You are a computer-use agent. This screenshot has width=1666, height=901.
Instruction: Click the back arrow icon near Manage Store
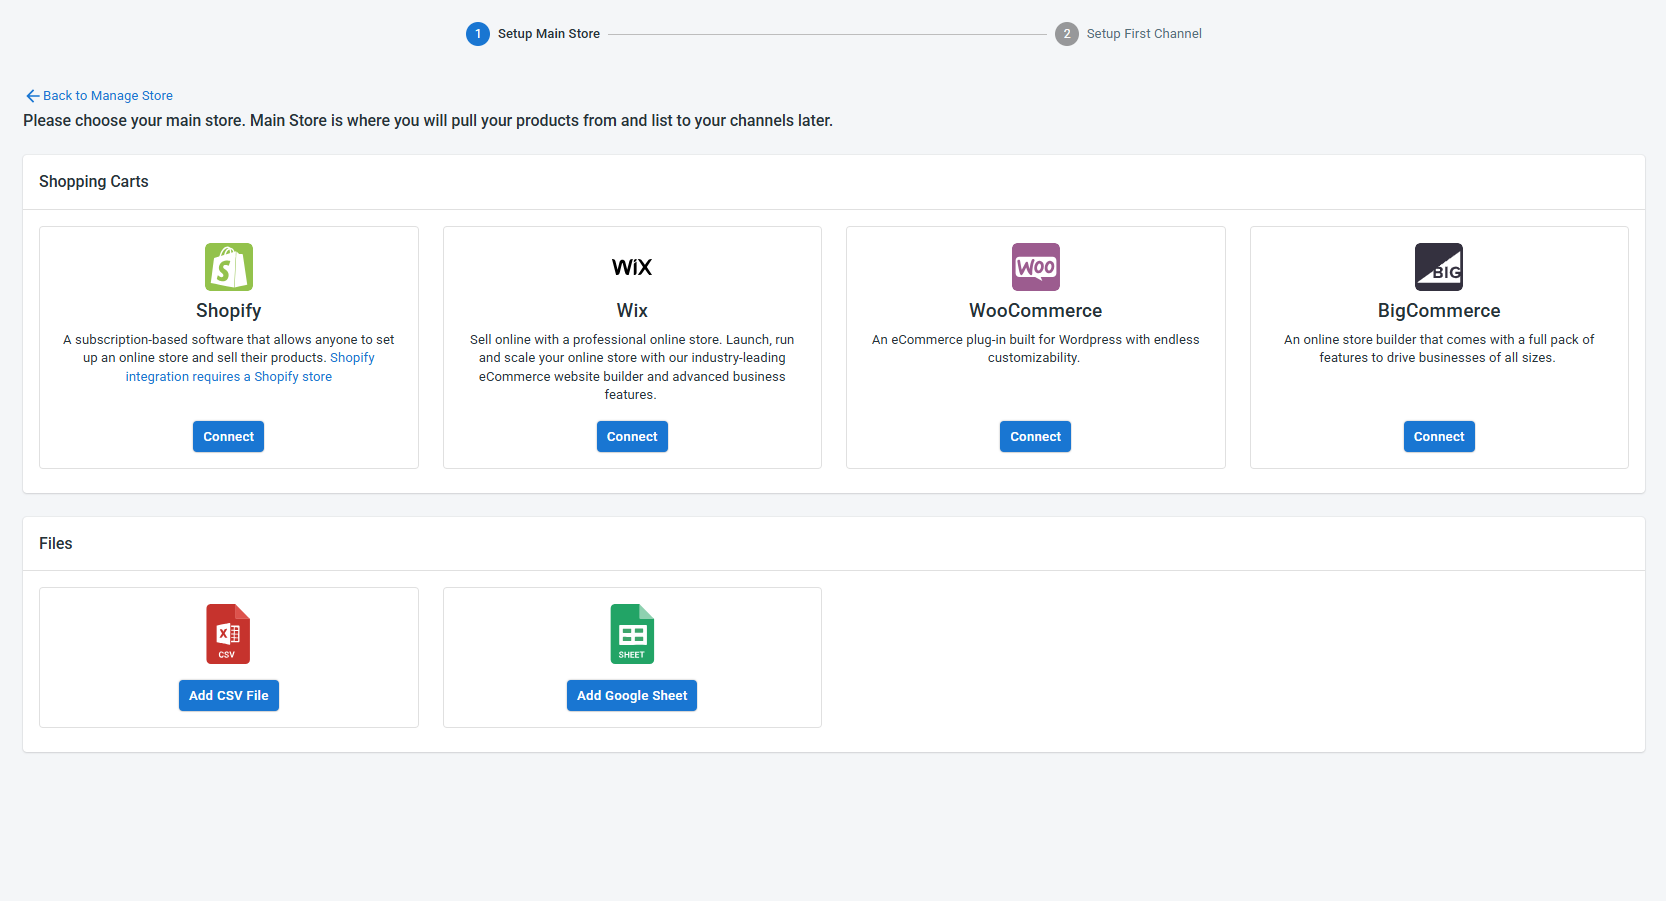(x=32, y=96)
